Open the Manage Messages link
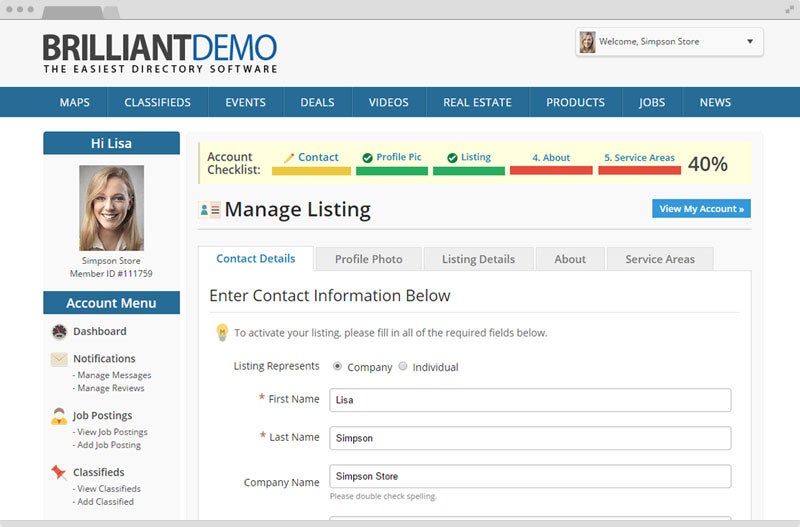This screenshot has height=527, width=800. (115, 375)
